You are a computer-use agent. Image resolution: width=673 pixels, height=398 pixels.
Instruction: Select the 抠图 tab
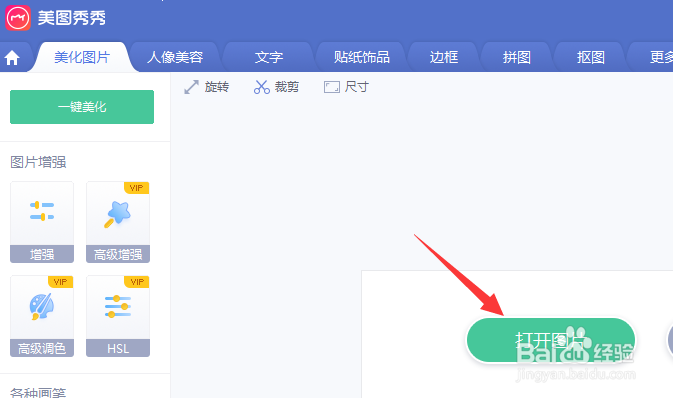click(x=591, y=57)
